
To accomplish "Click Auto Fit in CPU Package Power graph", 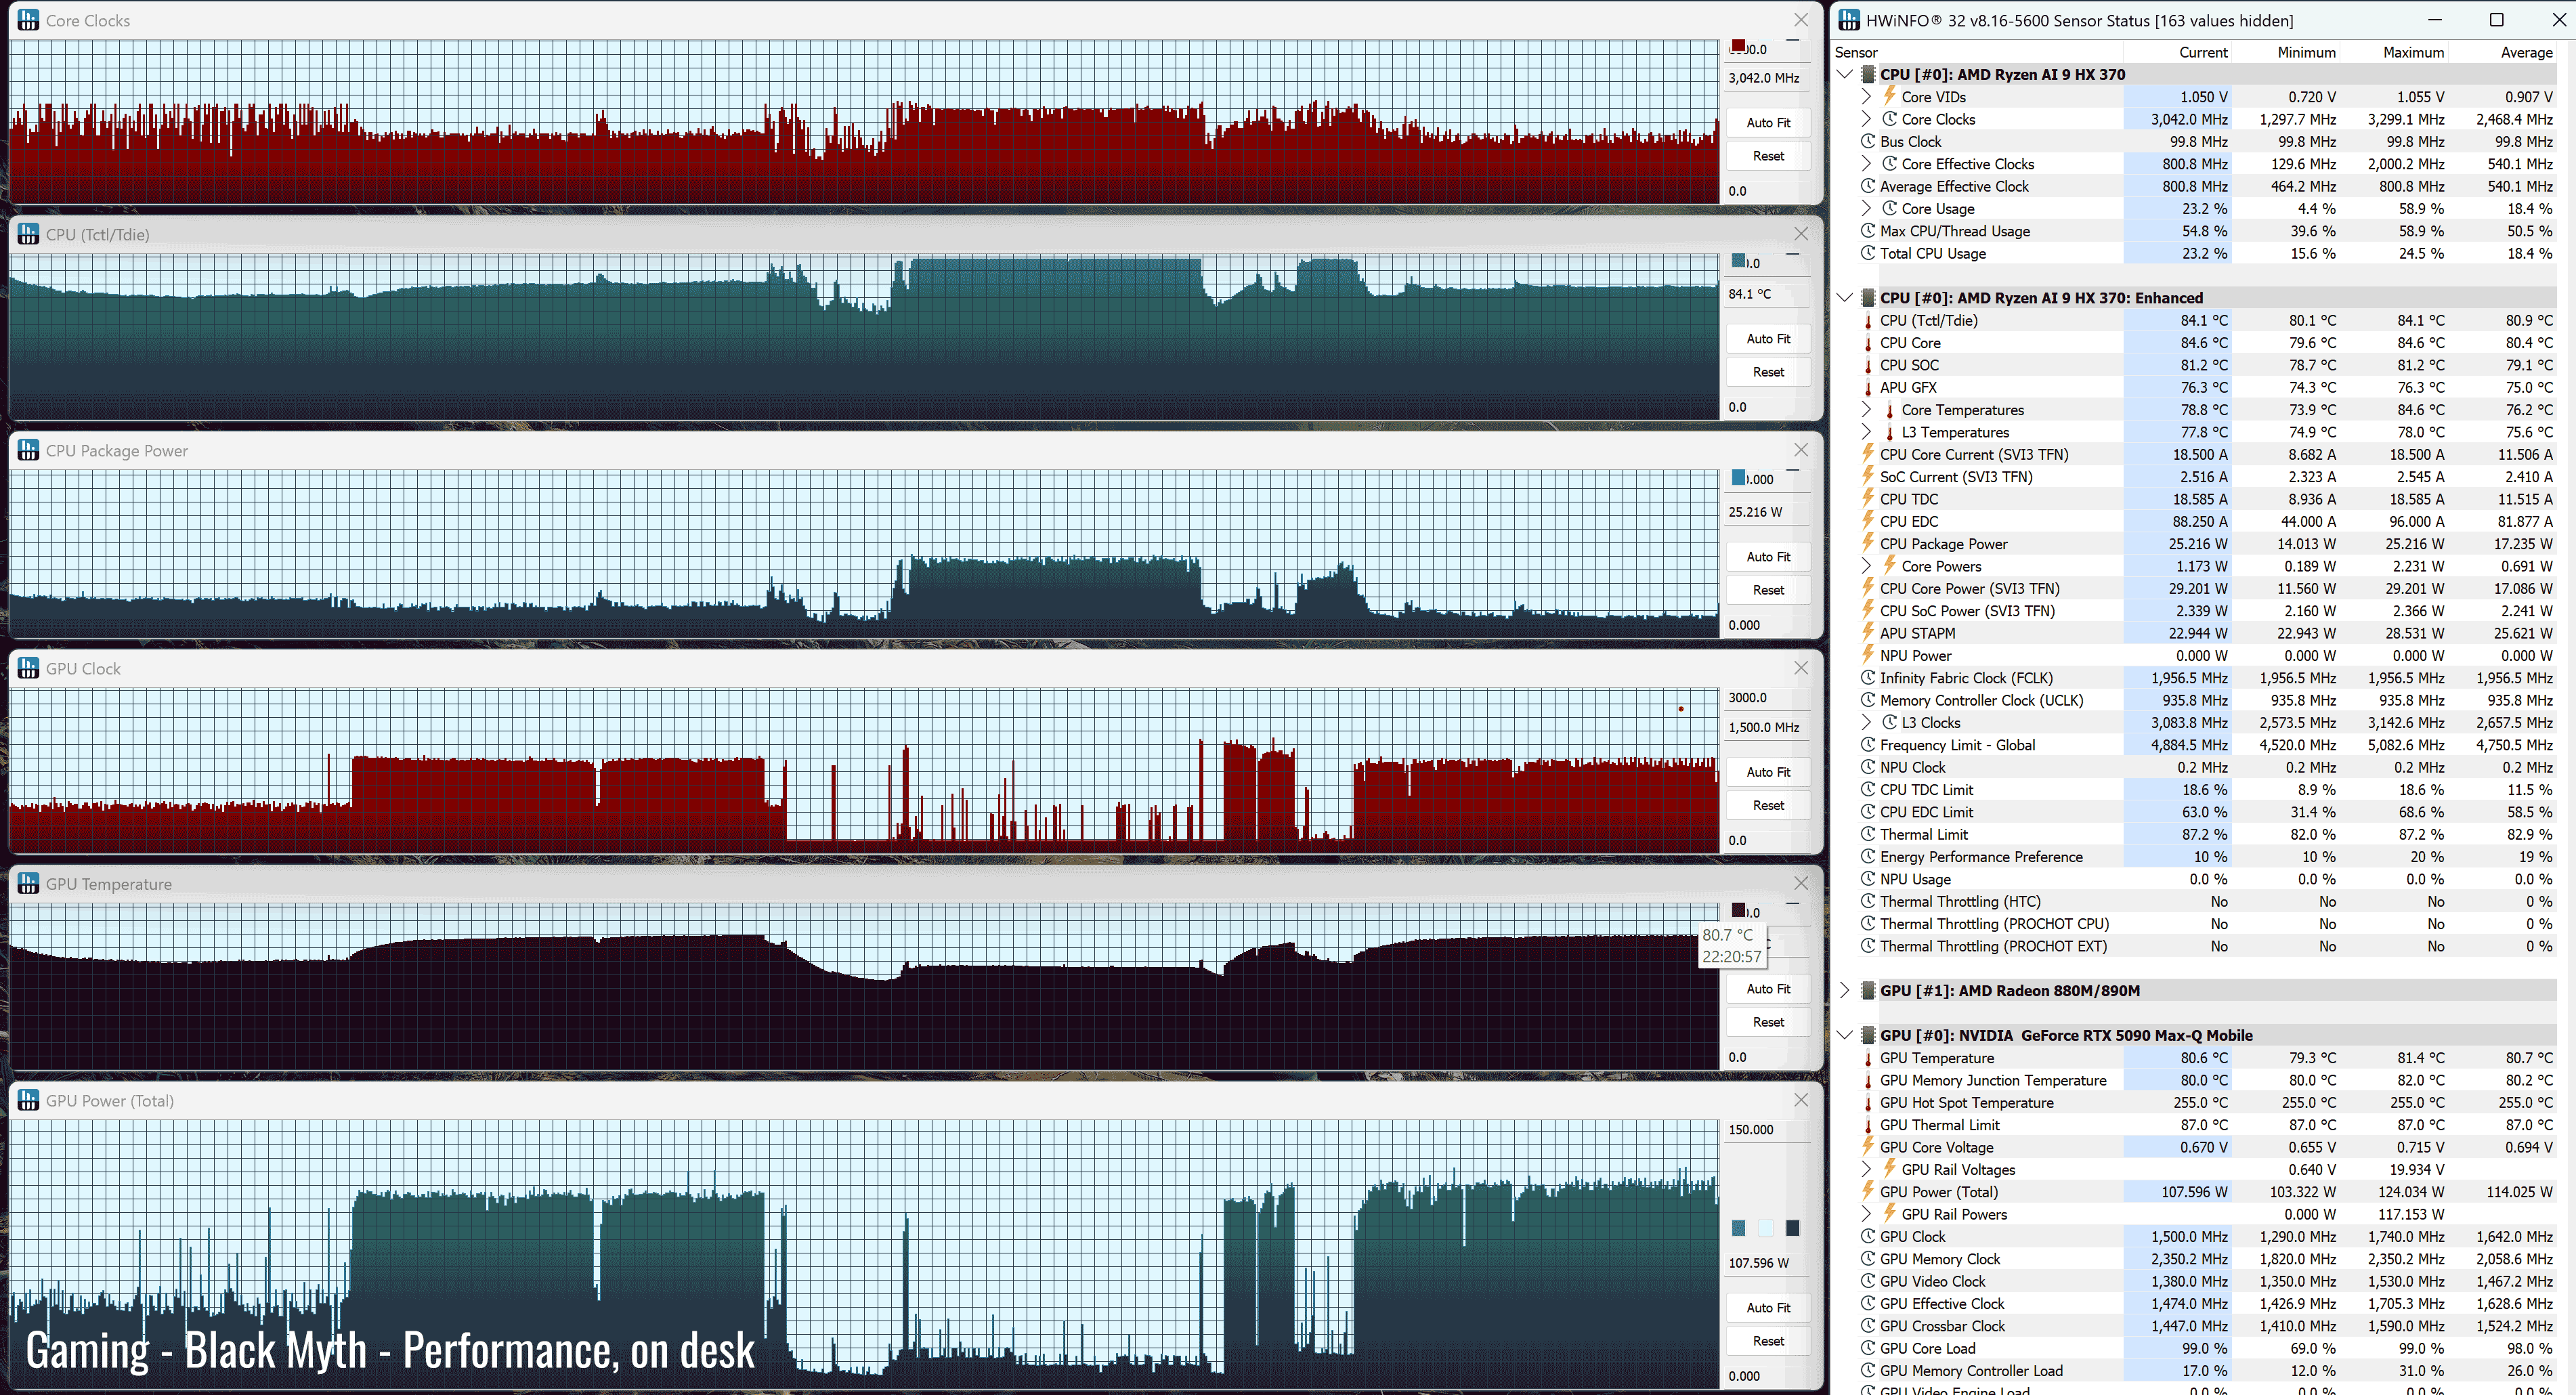I will (1768, 556).
